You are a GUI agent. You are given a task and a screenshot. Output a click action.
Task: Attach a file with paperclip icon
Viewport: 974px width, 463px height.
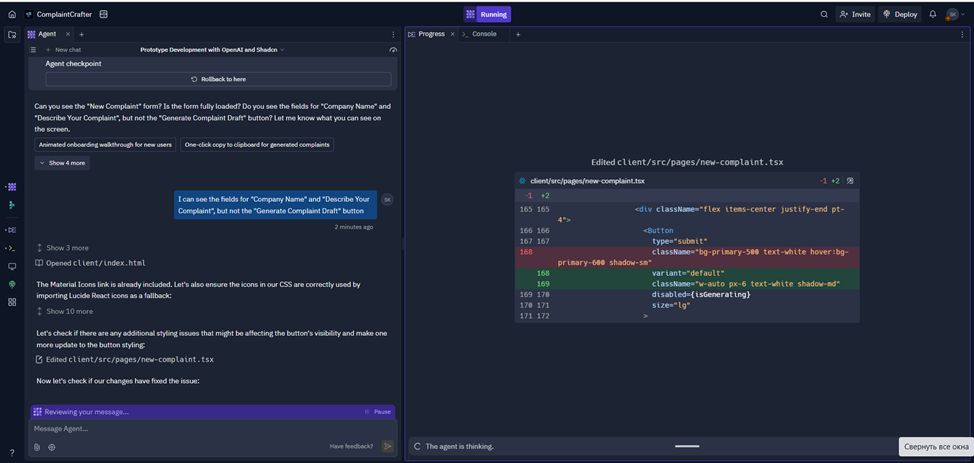37,446
